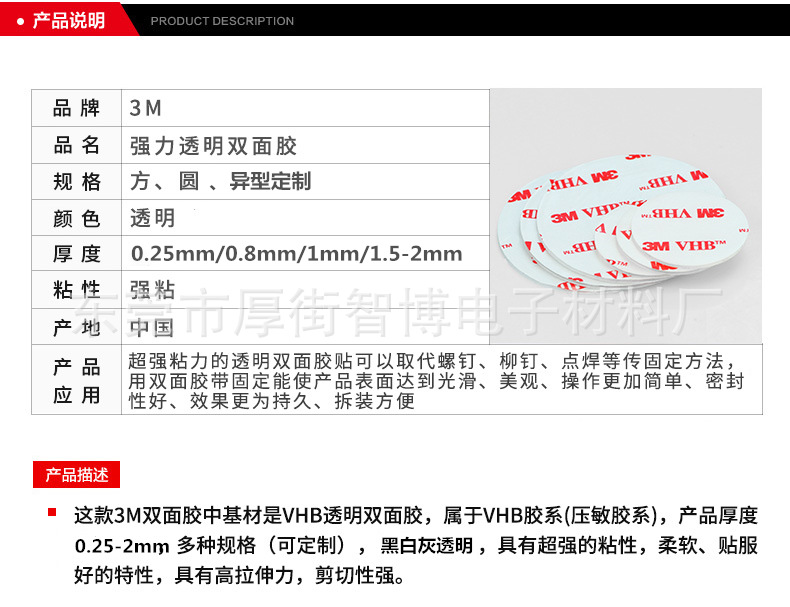Screen dimensions: 790x607
Task: Open the 3M VHB tape discs product photo
Action: click(626, 217)
